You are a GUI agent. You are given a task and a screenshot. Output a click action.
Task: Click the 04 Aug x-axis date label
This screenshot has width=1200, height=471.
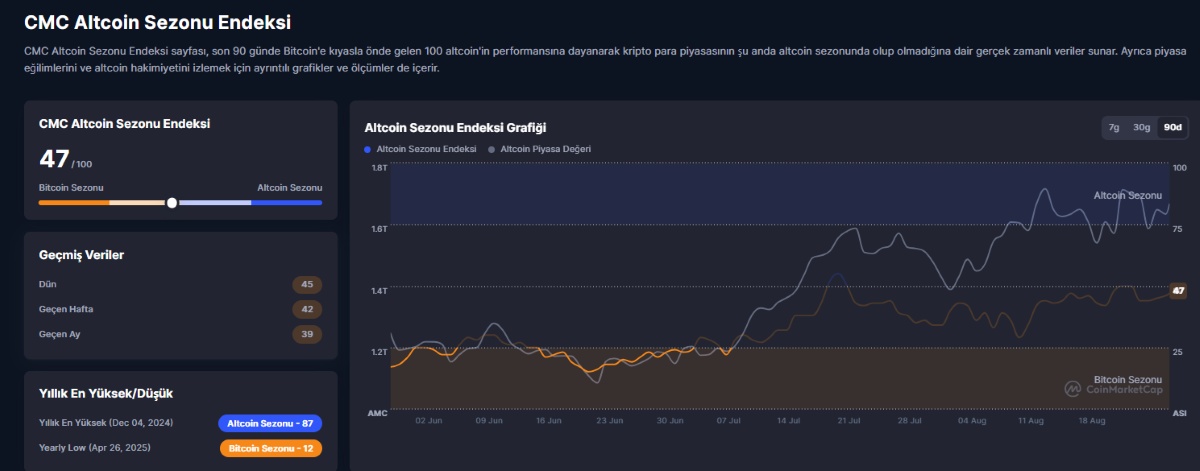coord(971,421)
